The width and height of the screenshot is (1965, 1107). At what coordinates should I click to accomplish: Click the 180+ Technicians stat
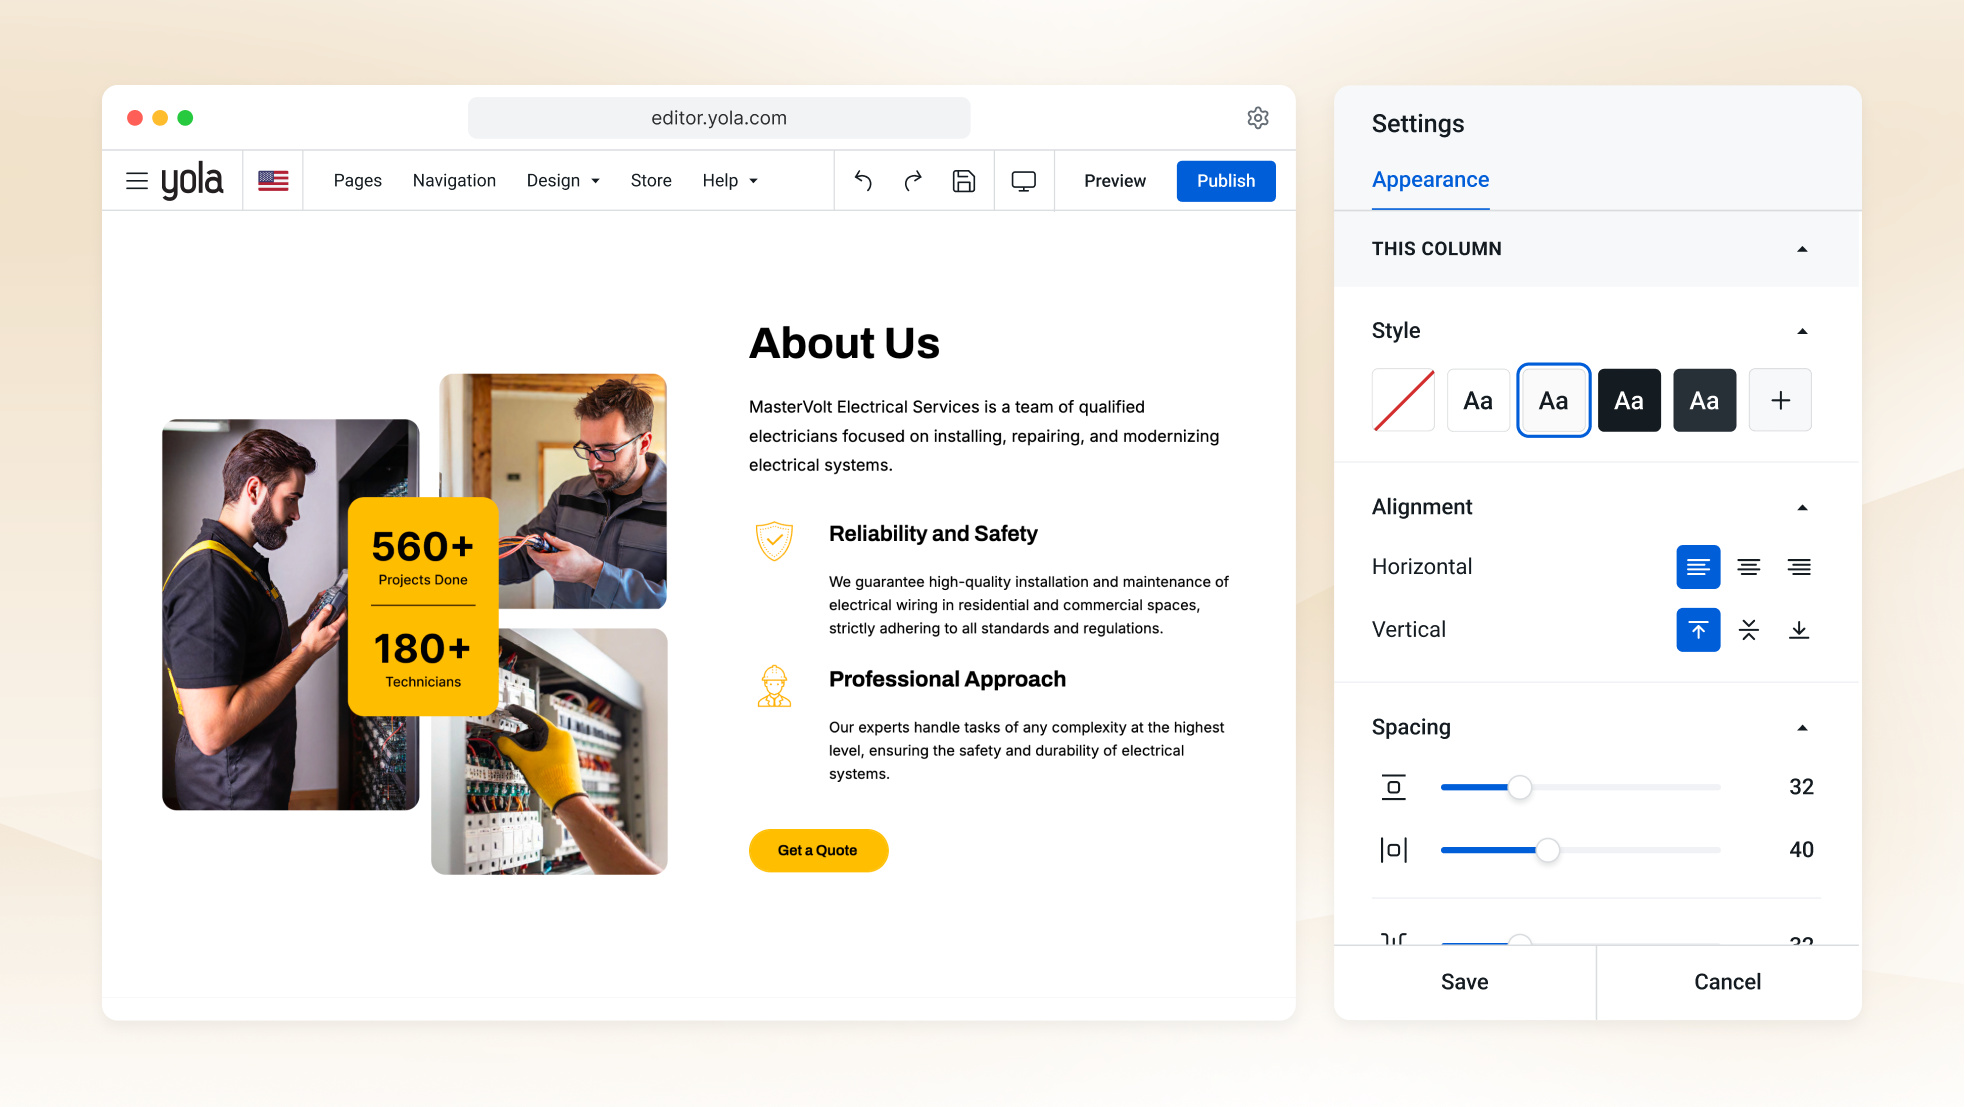point(423,659)
